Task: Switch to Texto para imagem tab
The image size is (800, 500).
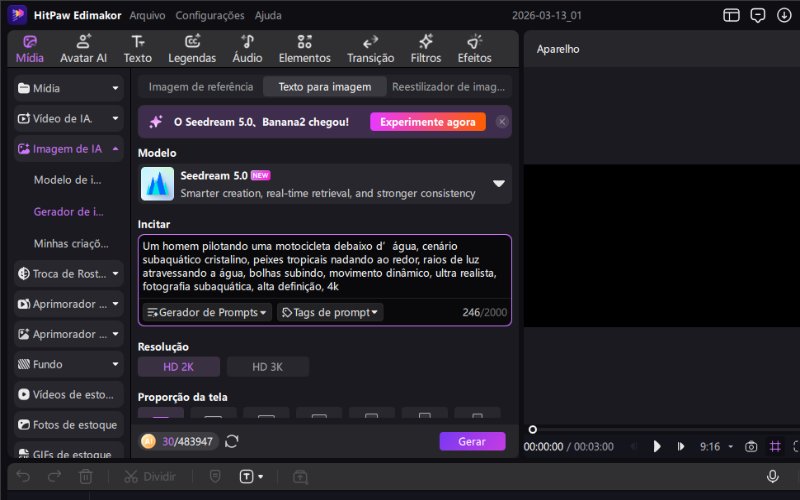Action: [x=324, y=87]
